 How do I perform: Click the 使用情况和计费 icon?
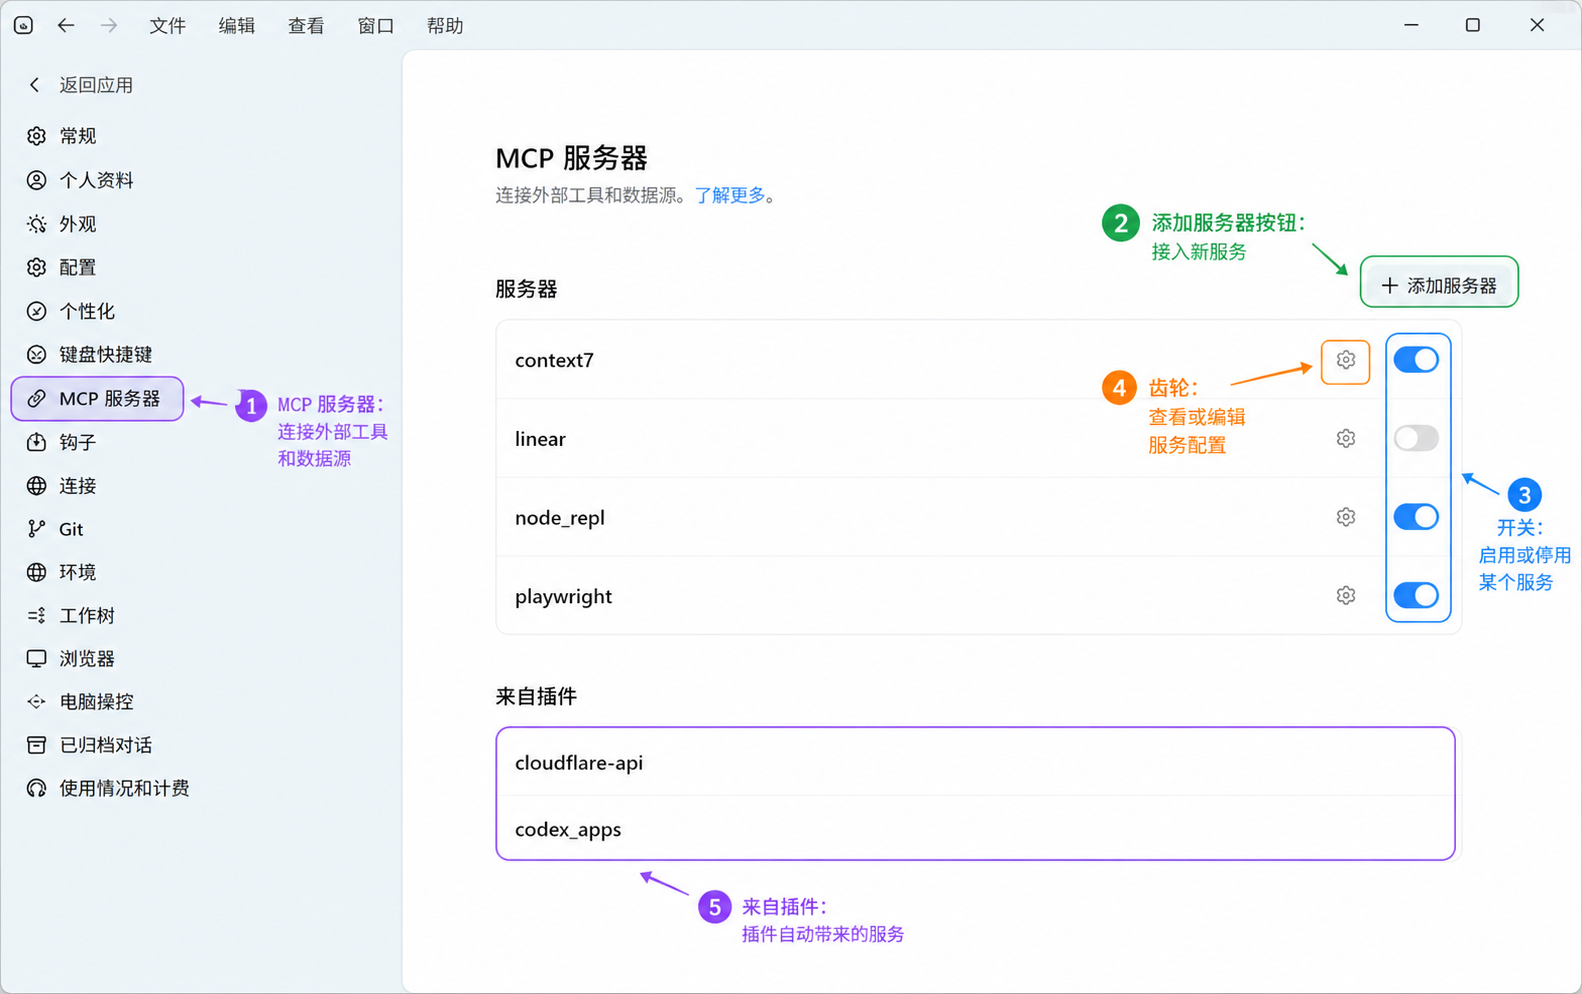pos(36,788)
